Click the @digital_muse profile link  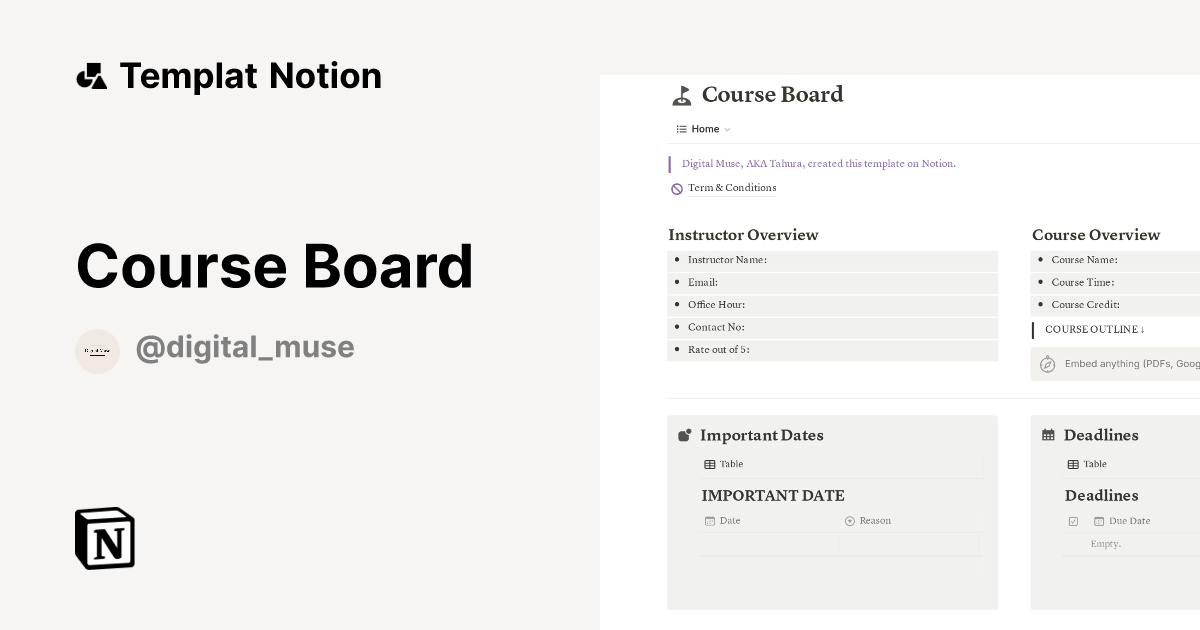(x=245, y=347)
